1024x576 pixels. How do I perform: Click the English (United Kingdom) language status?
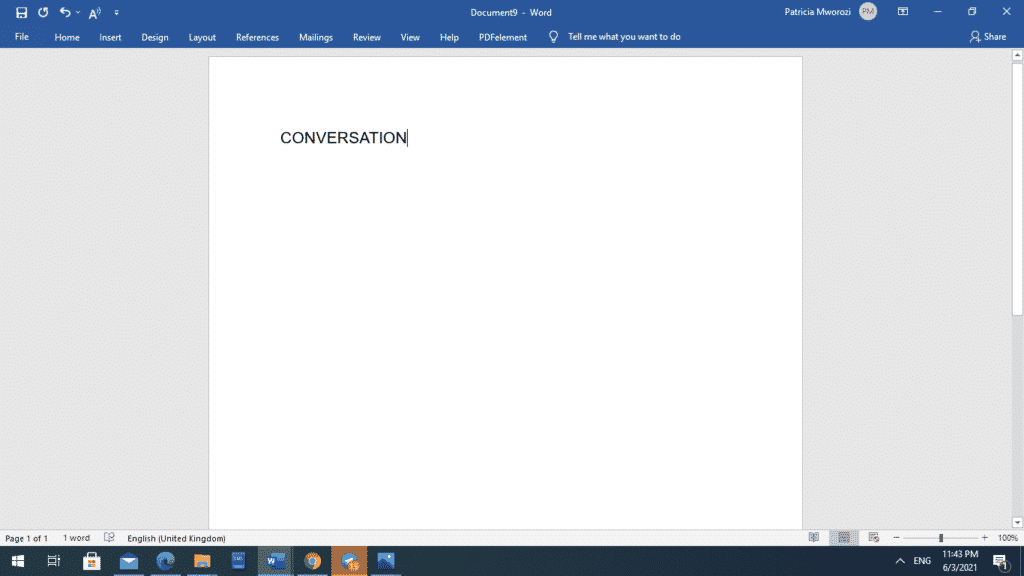pyautogui.click(x=176, y=537)
